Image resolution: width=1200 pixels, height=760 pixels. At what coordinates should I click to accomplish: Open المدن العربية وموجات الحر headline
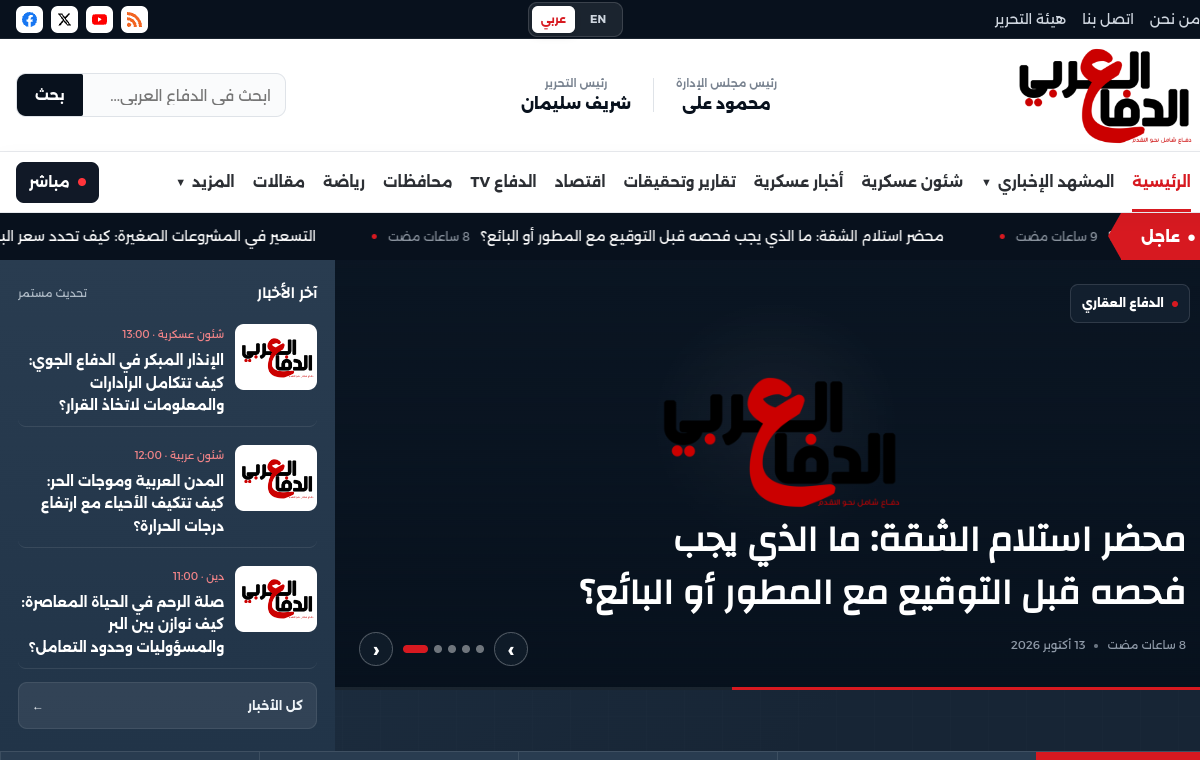[x=132, y=503]
